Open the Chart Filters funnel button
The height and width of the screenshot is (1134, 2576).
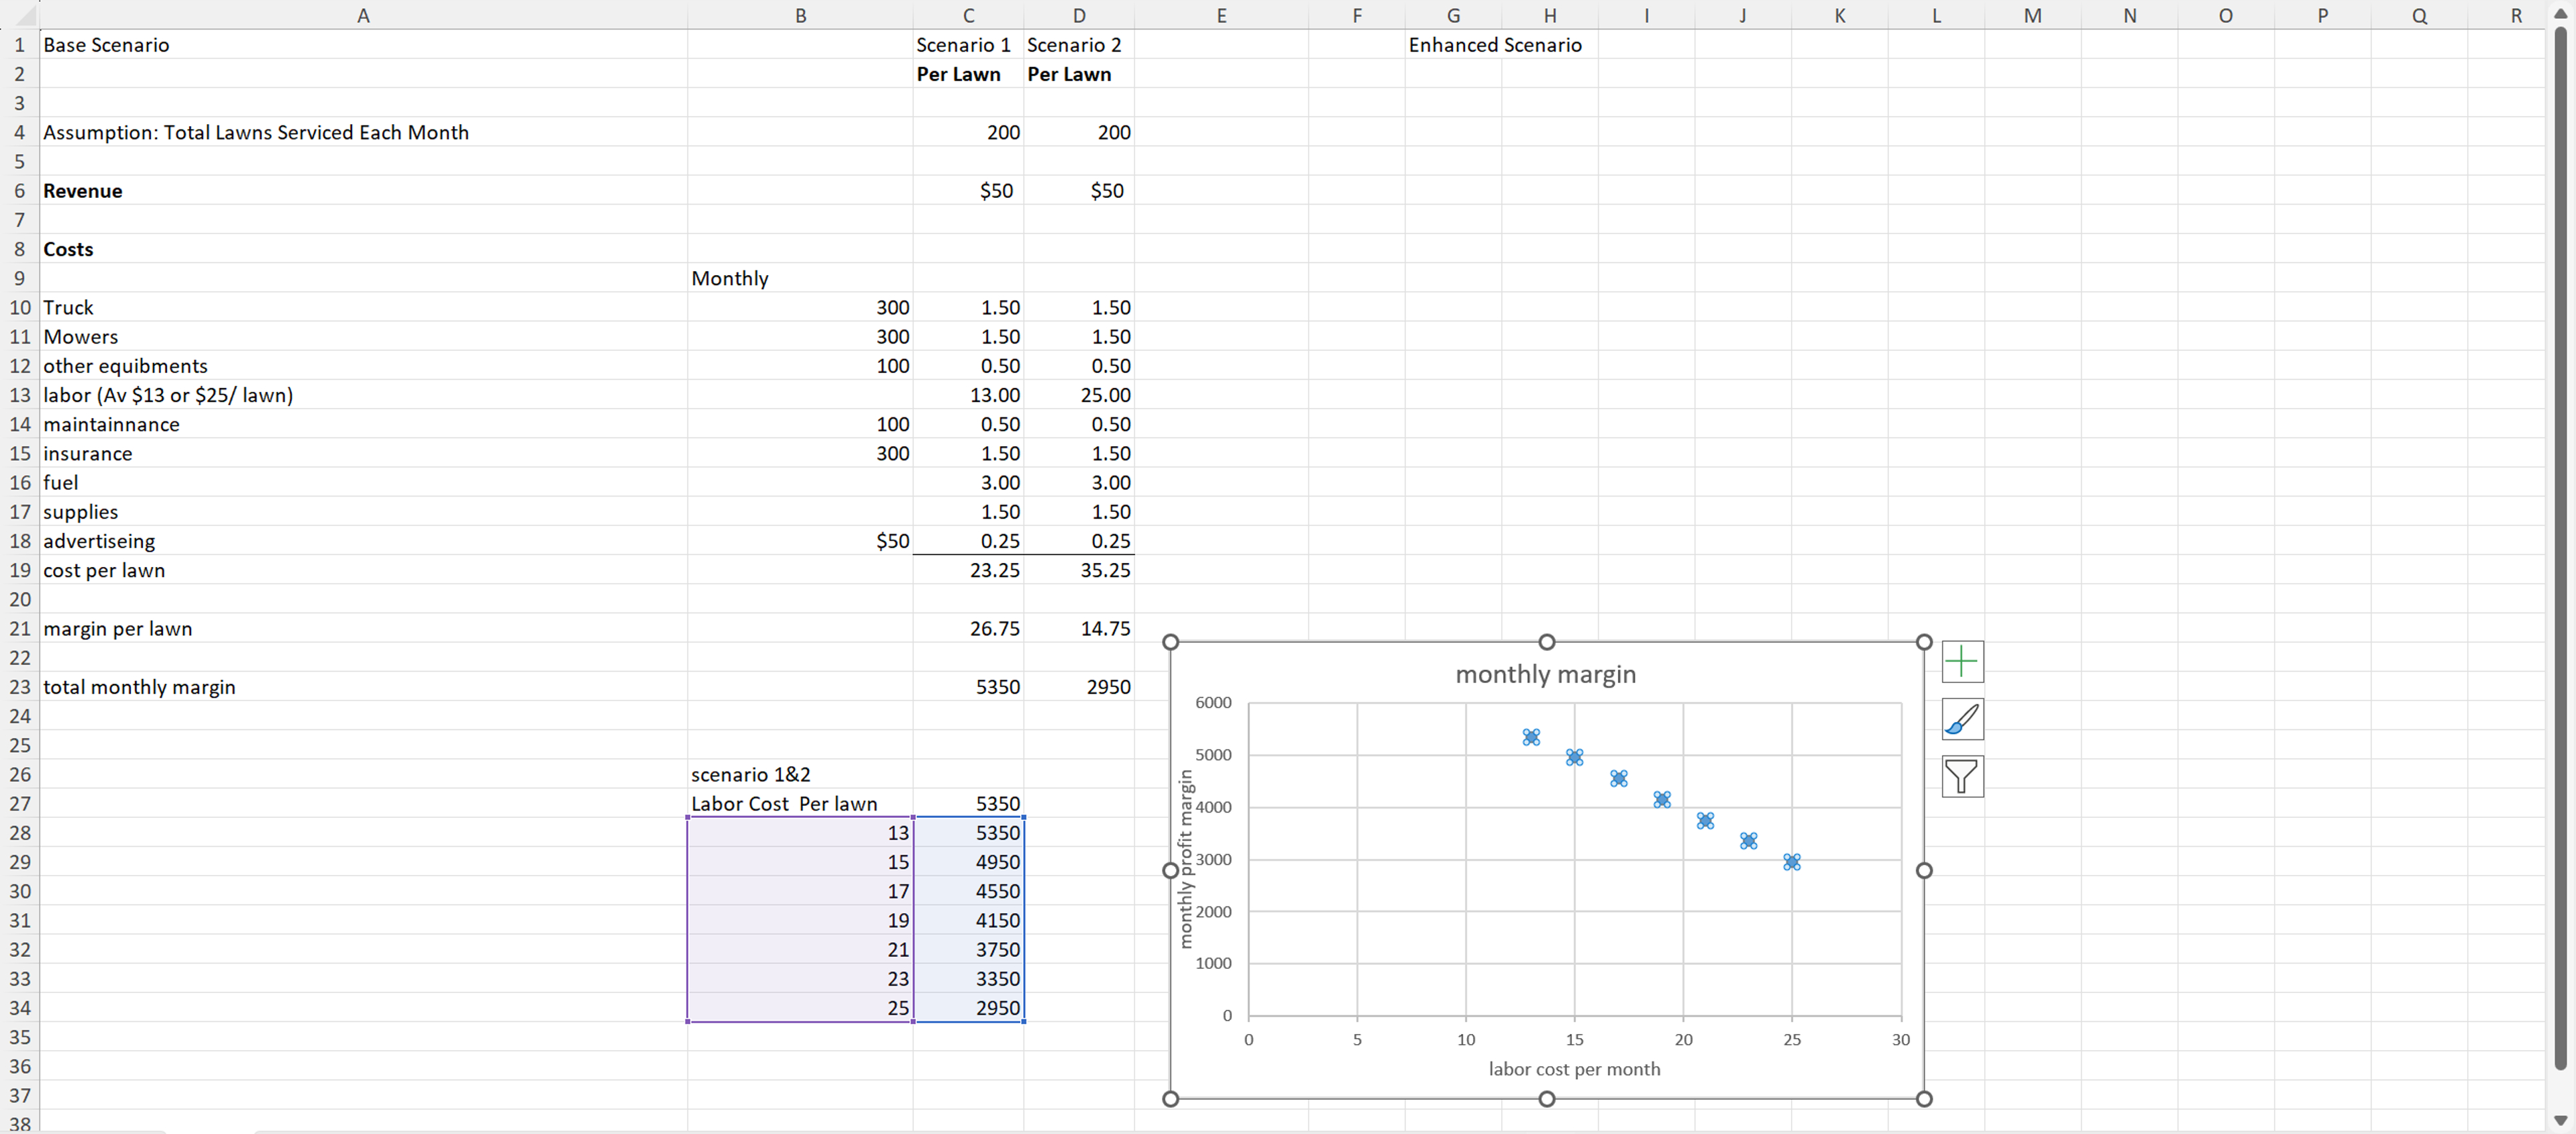1962,776
